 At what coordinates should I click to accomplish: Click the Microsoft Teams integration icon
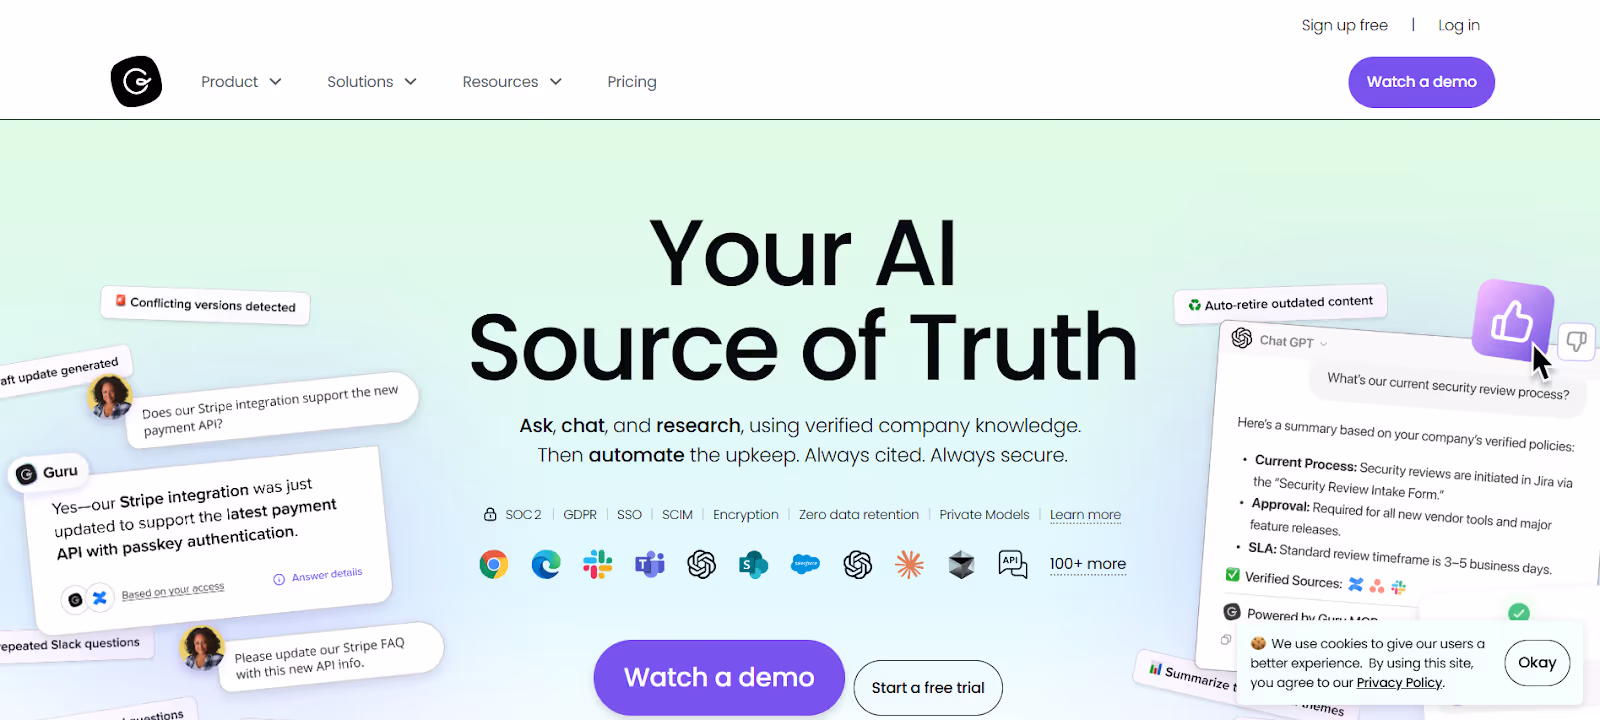[x=650, y=565]
